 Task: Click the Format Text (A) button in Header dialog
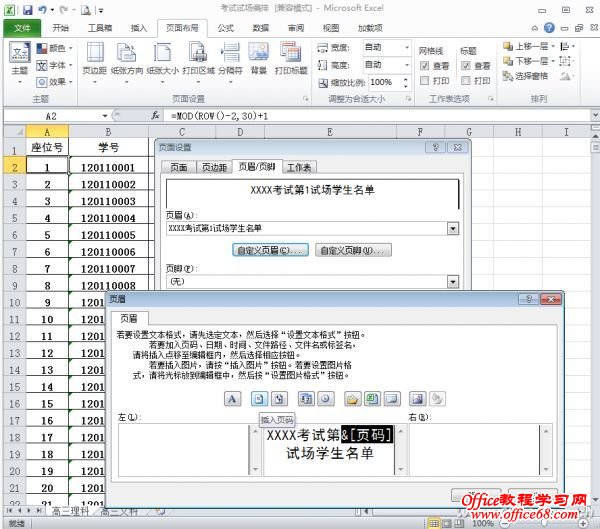point(232,399)
